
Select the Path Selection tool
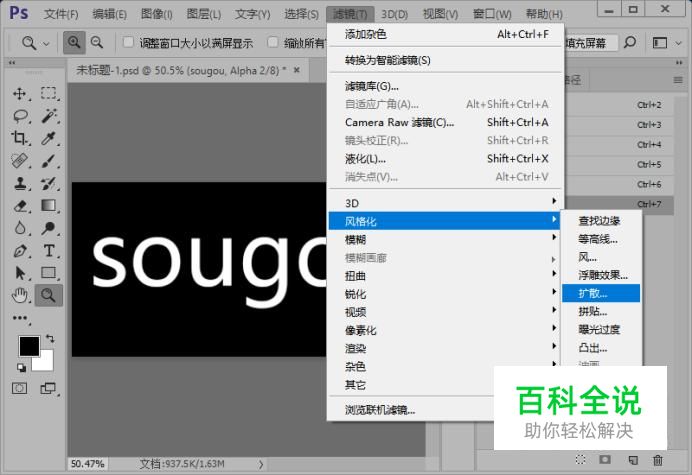(x=19, y=273)
